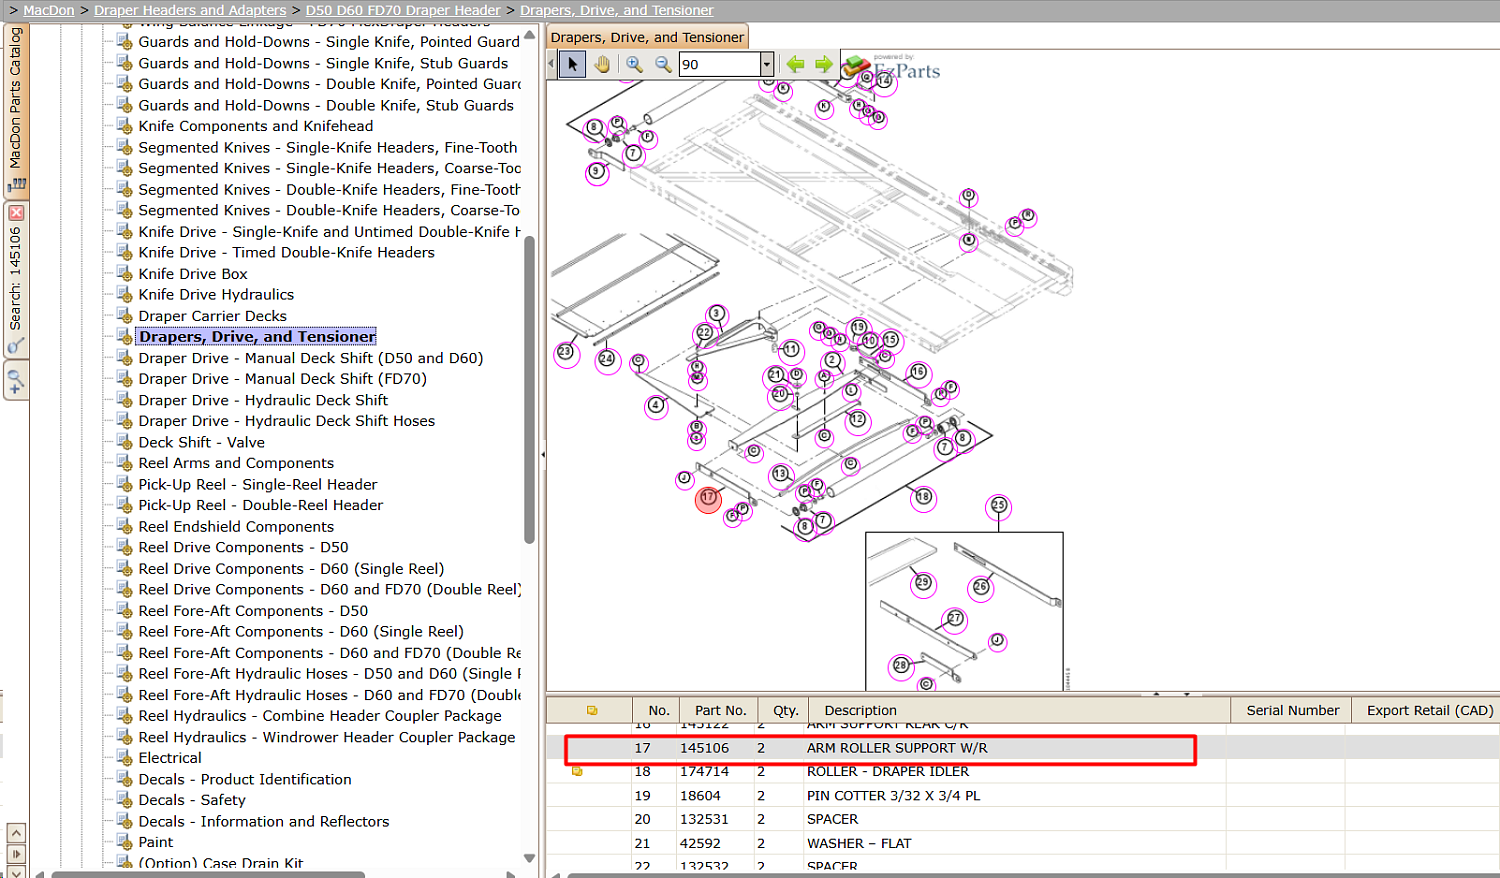Click the MacDon breadcrumb link
Screen dimensions: 1500x878
tap(49, 10)
